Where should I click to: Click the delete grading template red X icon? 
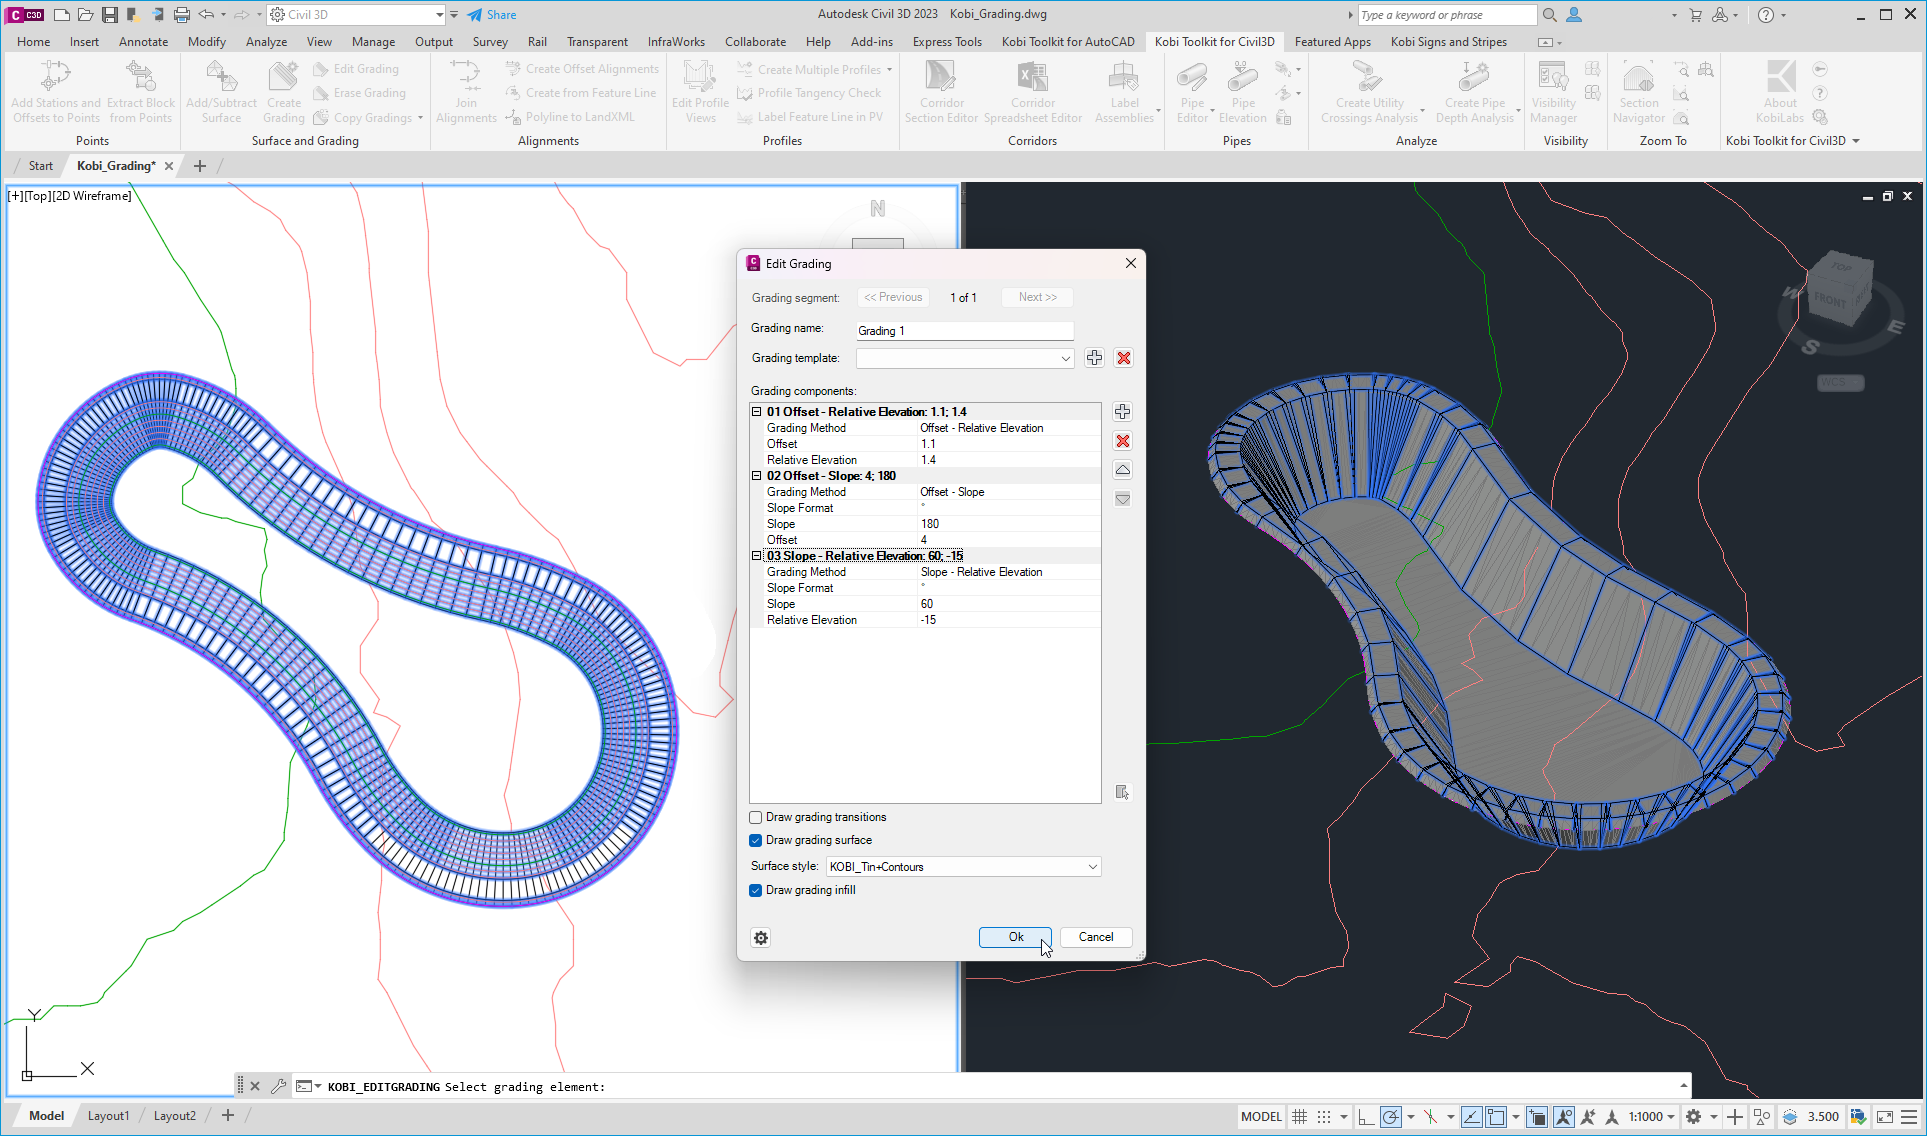pos(1123,358)
